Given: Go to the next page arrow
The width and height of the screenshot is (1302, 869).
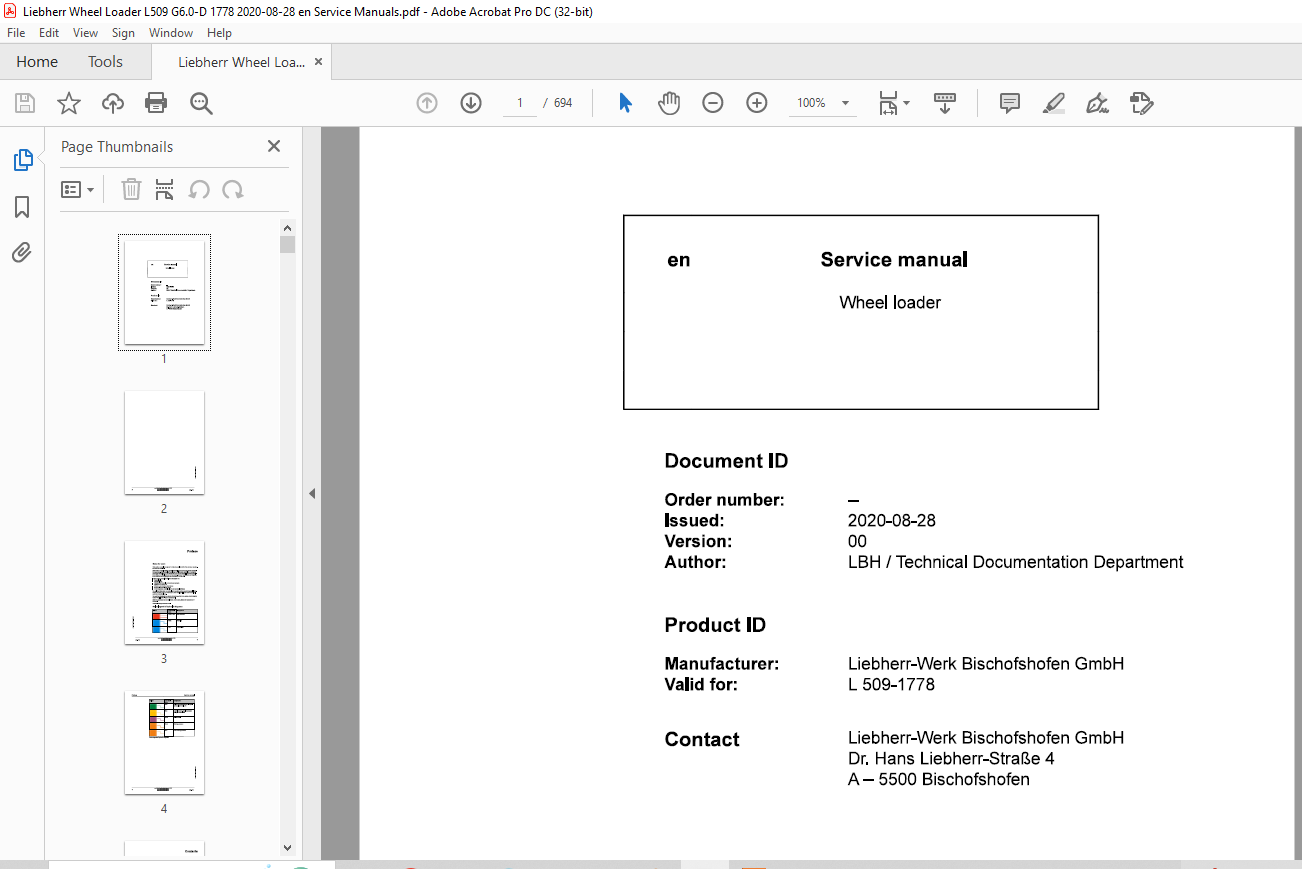Looking at the screenshot, I should click(x=471, y=103).
